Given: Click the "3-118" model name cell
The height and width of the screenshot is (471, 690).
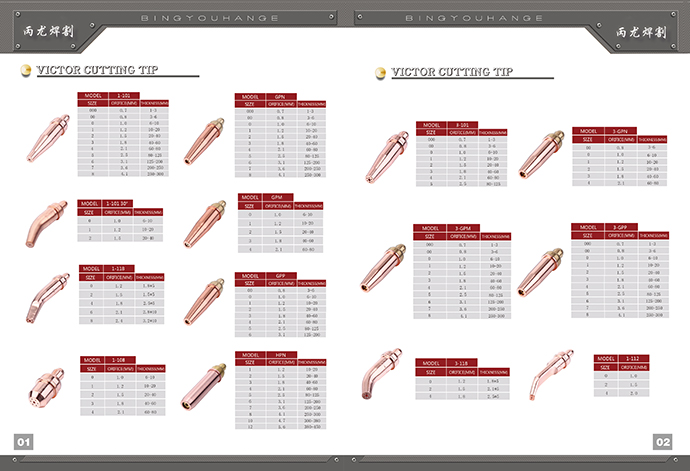Looking at the screenshot, I should coord(462,363).
